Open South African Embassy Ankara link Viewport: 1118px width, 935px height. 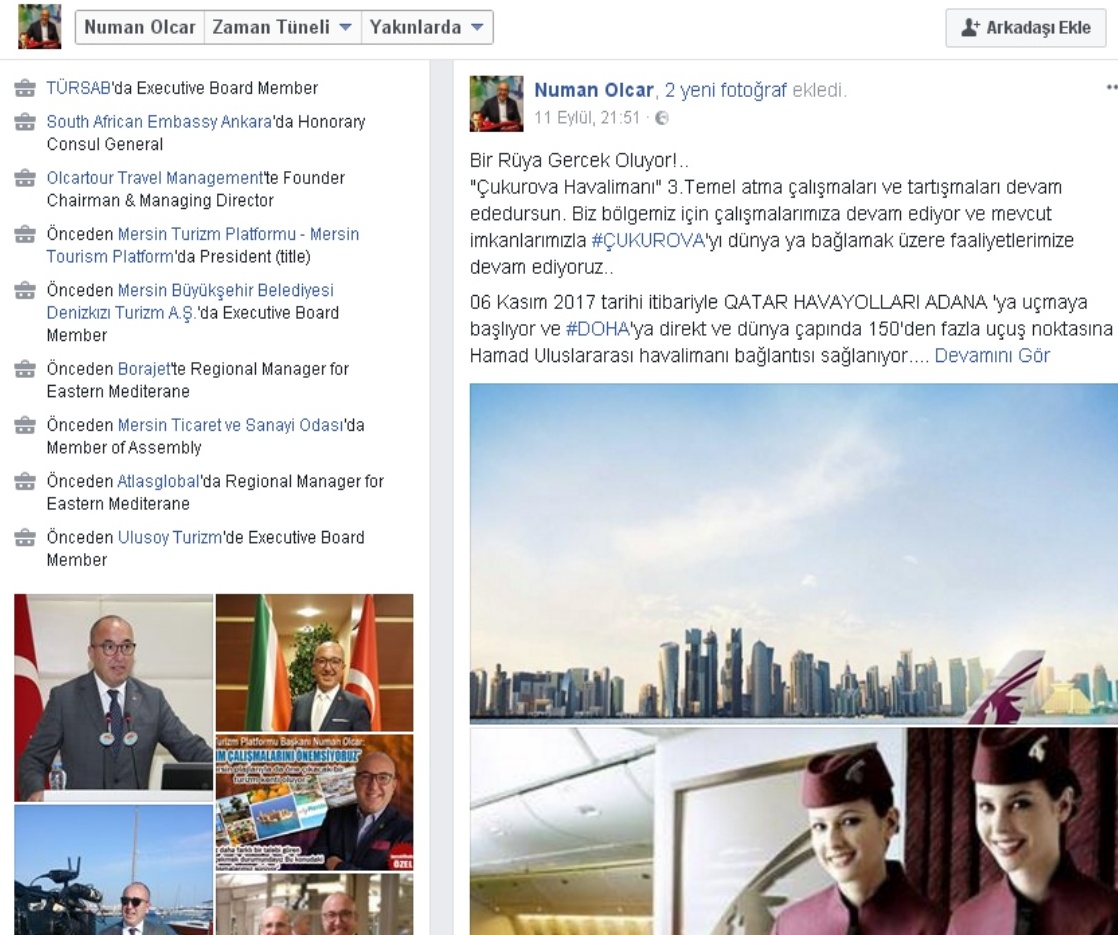[x=159, y=122]
